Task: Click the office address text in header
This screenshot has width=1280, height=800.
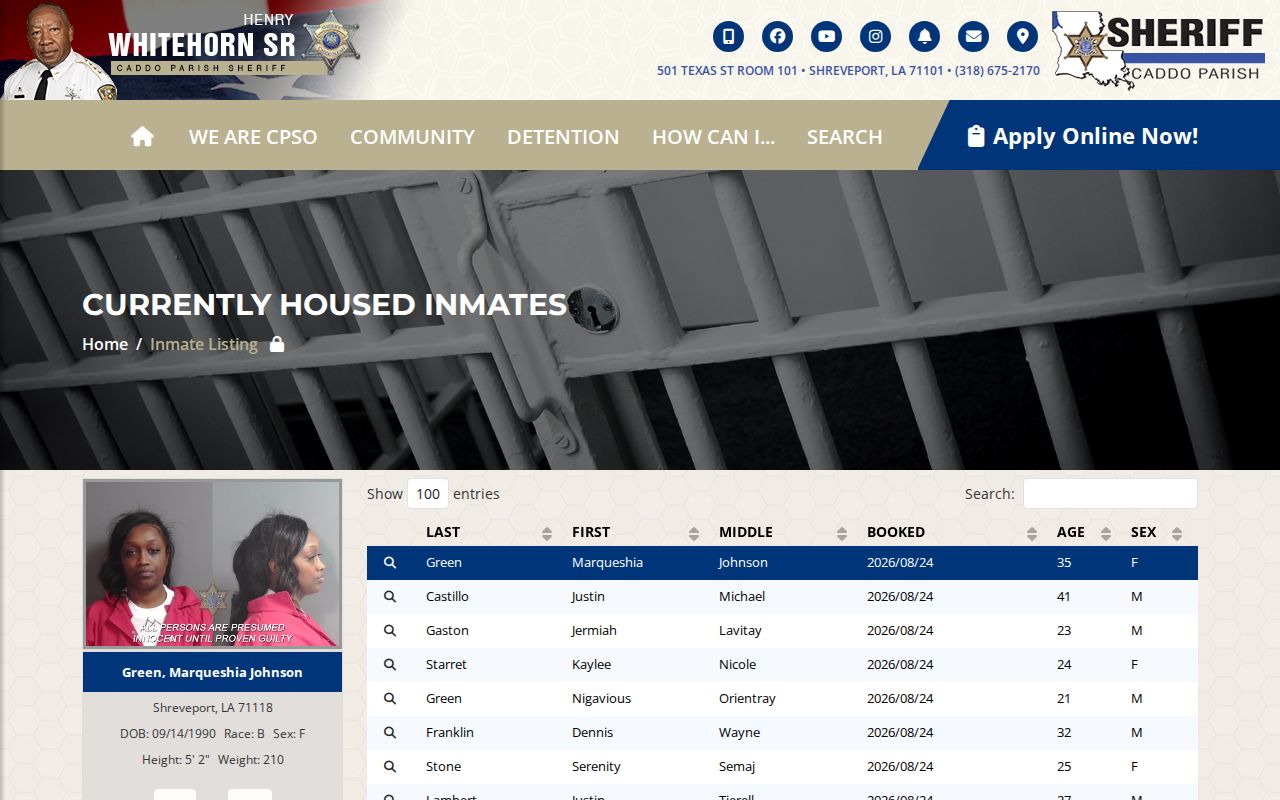Action: tap(848, 71)
